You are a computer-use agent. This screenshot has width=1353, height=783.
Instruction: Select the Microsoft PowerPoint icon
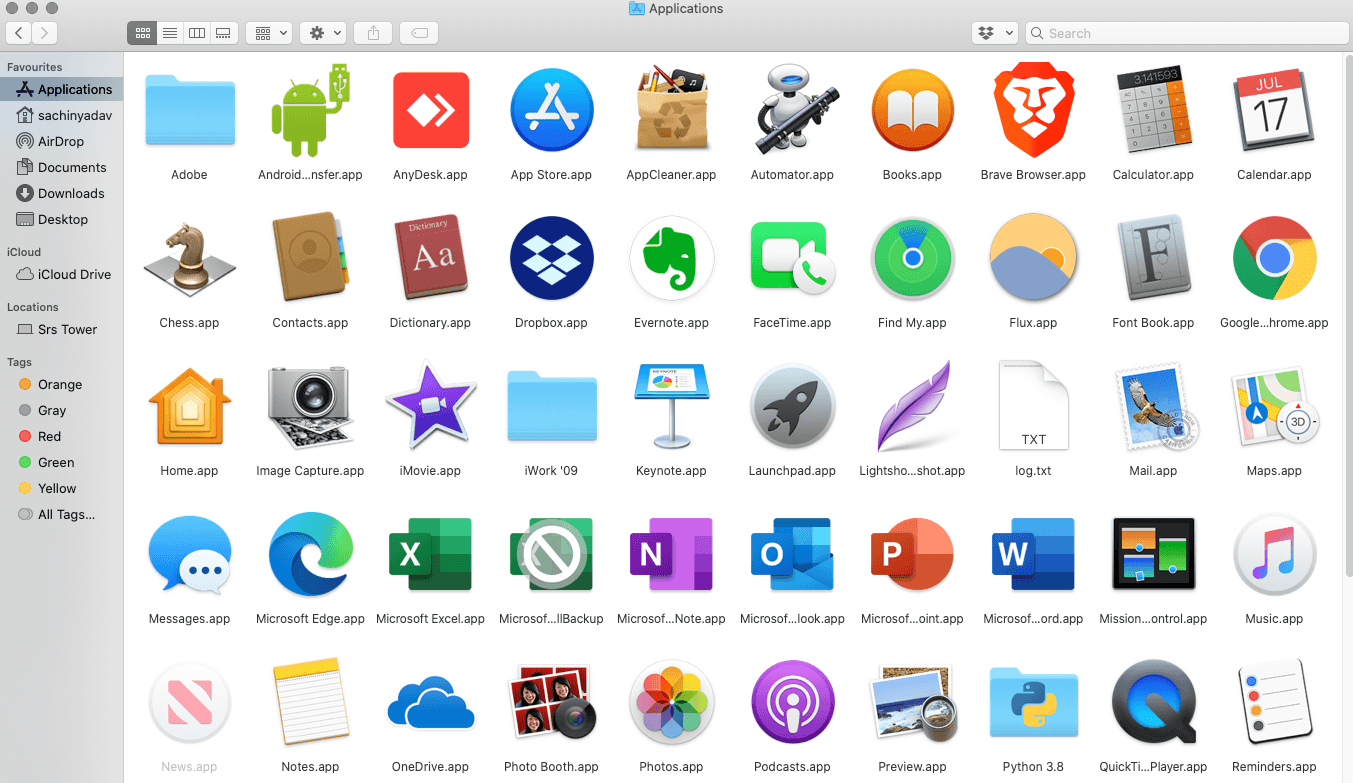pos(913,554)
